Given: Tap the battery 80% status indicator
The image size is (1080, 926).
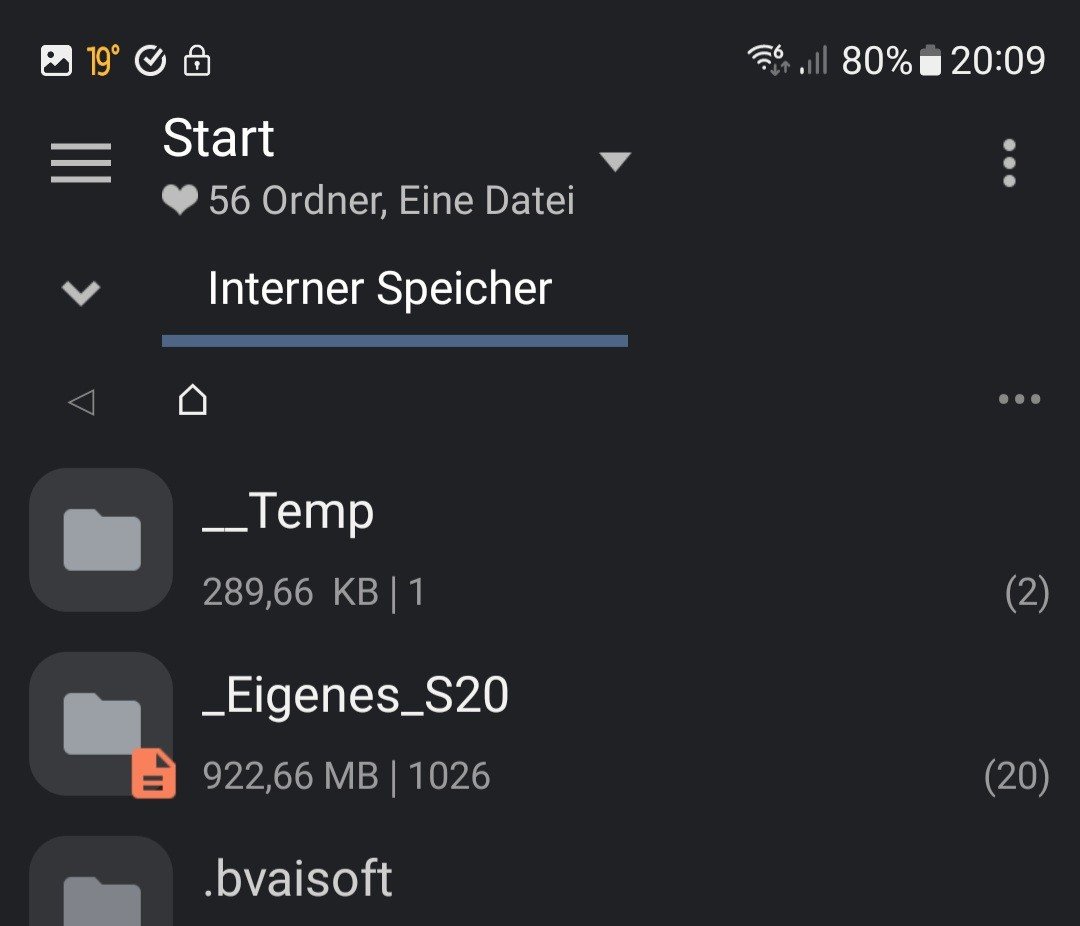Looking at the screenshot, I should [890, 62].
